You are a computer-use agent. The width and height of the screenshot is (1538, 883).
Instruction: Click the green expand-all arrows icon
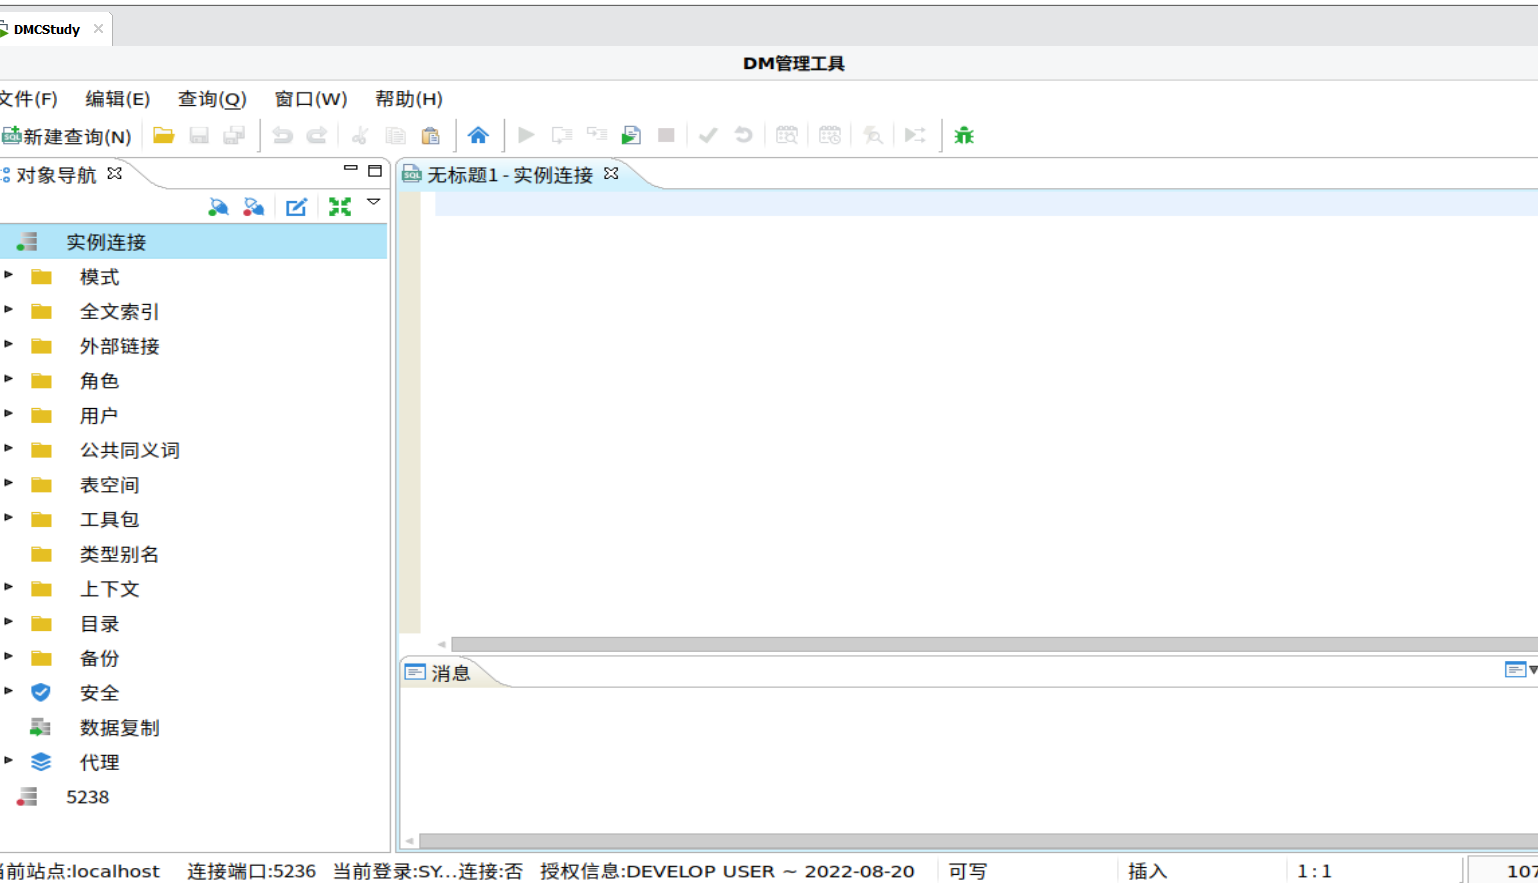[x=340, y=206]
